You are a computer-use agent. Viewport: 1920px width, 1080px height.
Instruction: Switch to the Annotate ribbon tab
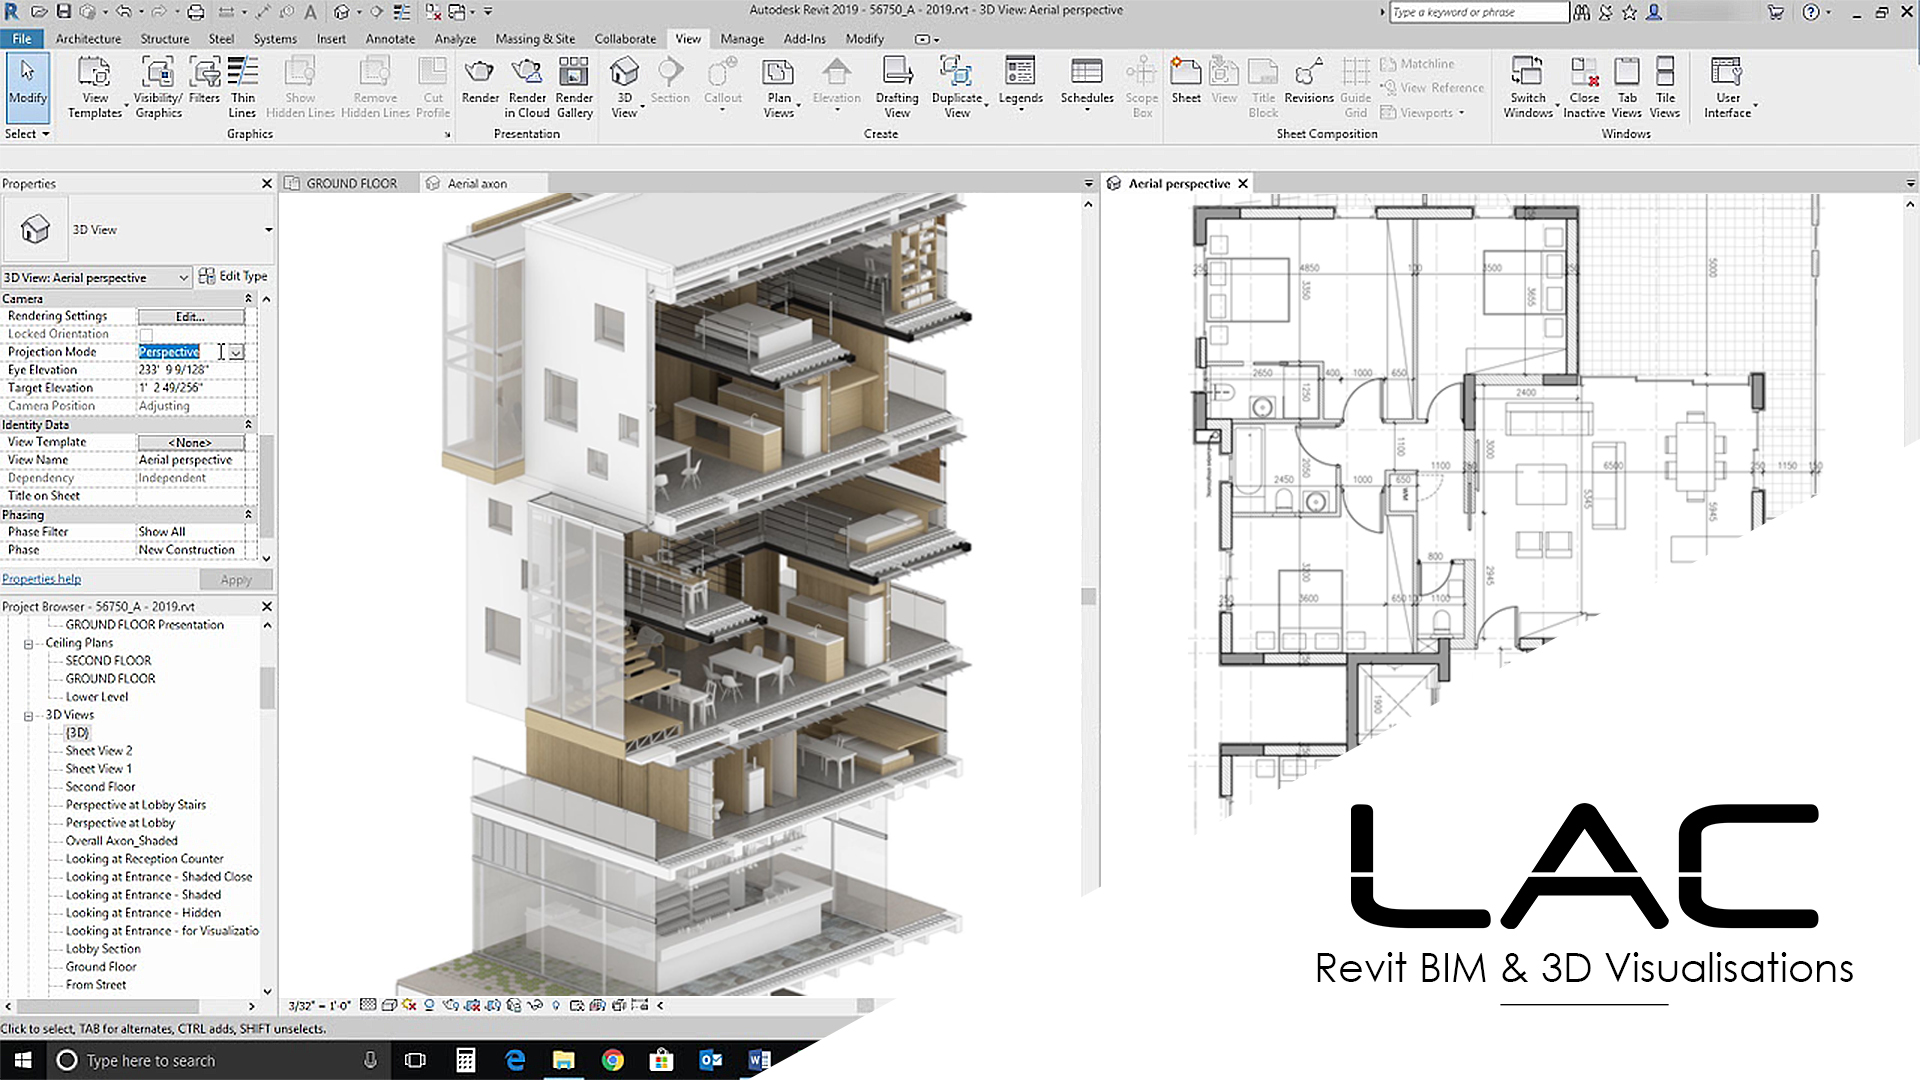pyautogui.click(x=390, y=39)
